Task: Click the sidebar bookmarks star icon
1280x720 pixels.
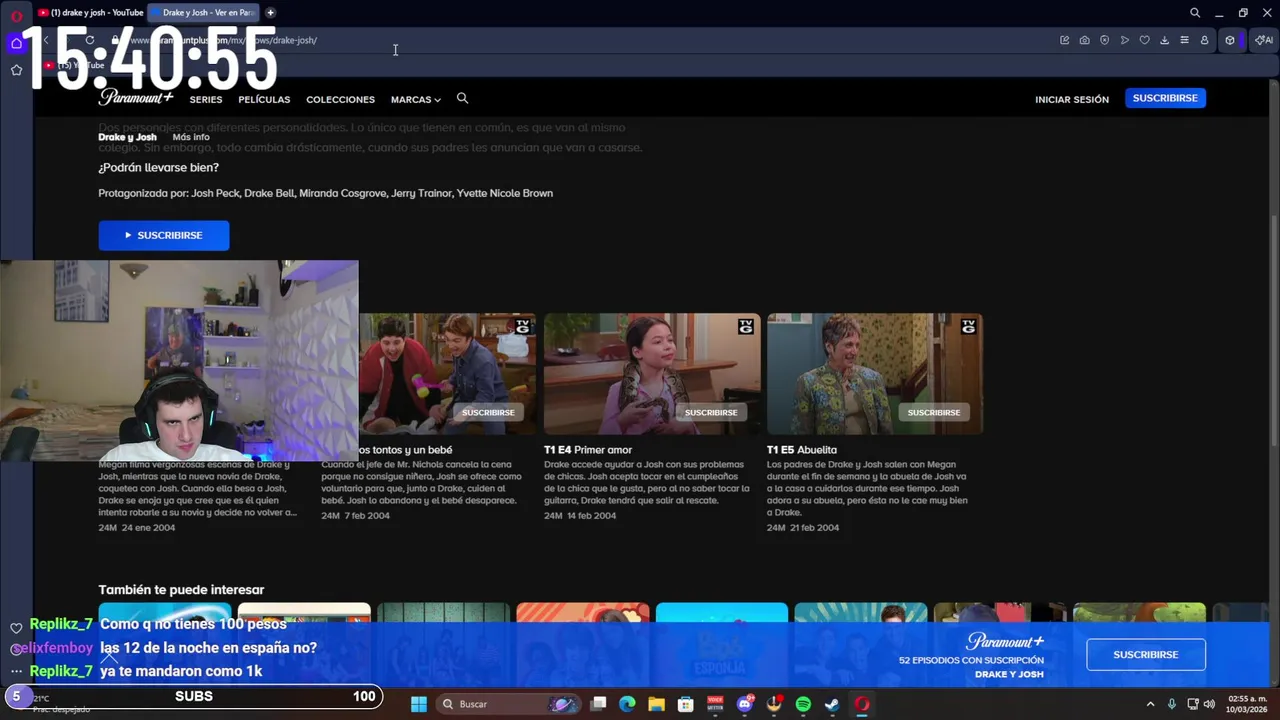Action: 16,70
